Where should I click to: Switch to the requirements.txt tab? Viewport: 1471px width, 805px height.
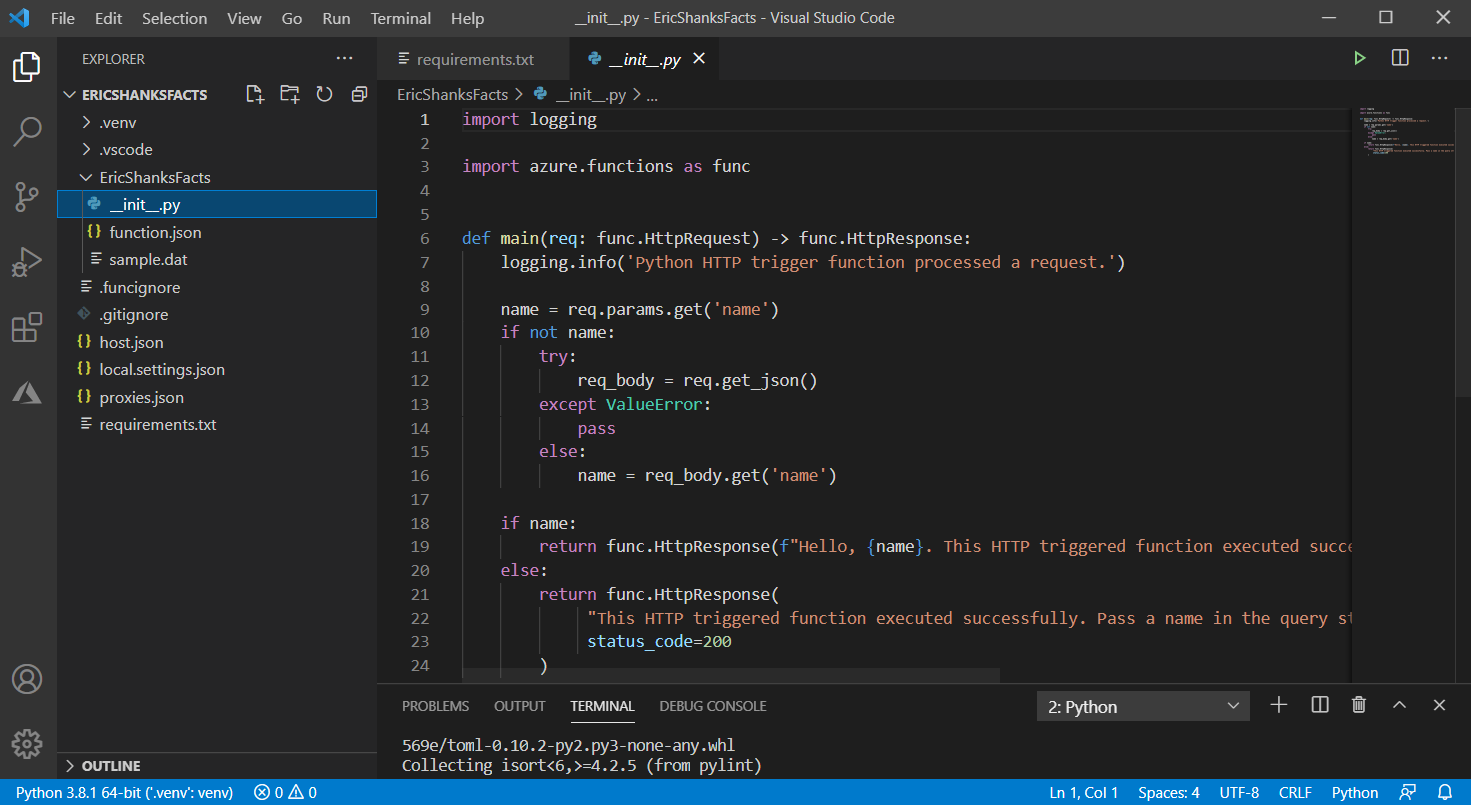(474, 59)
